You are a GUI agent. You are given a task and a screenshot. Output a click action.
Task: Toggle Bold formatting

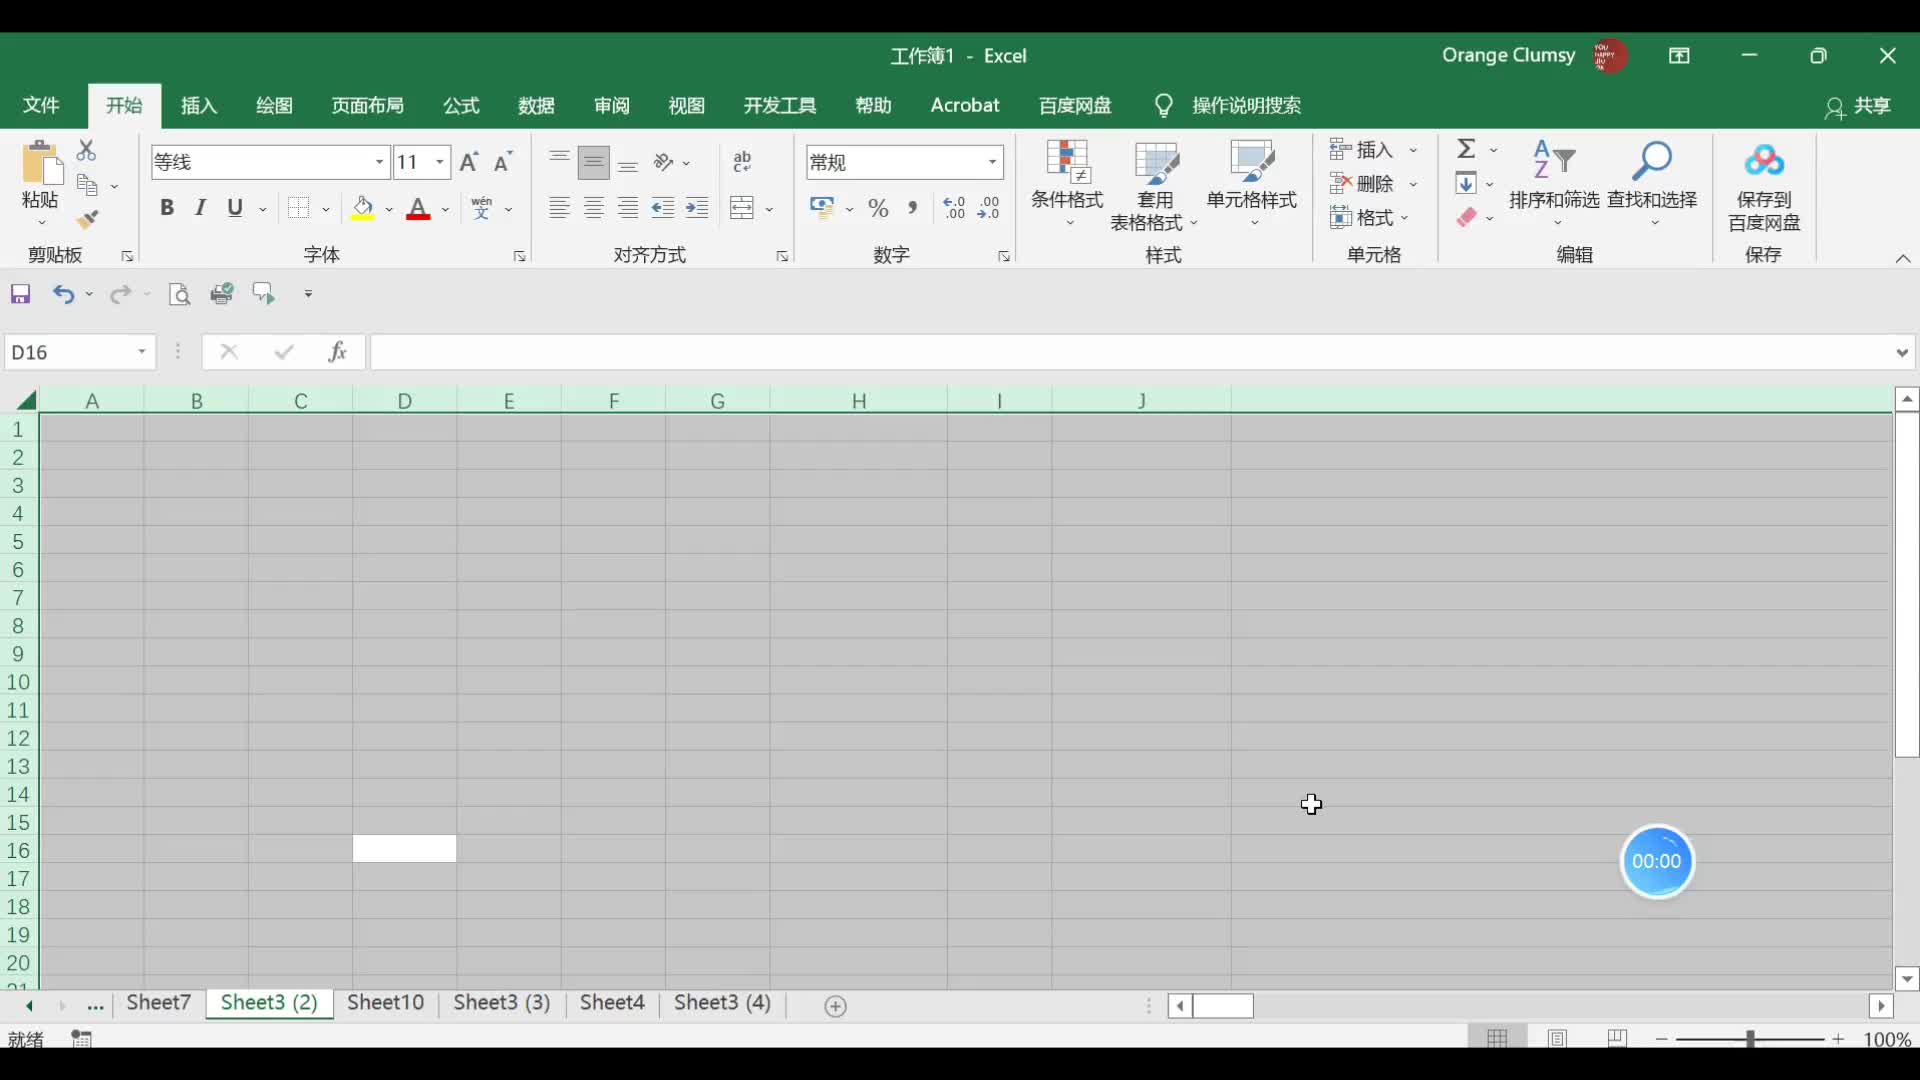point(167,207)
